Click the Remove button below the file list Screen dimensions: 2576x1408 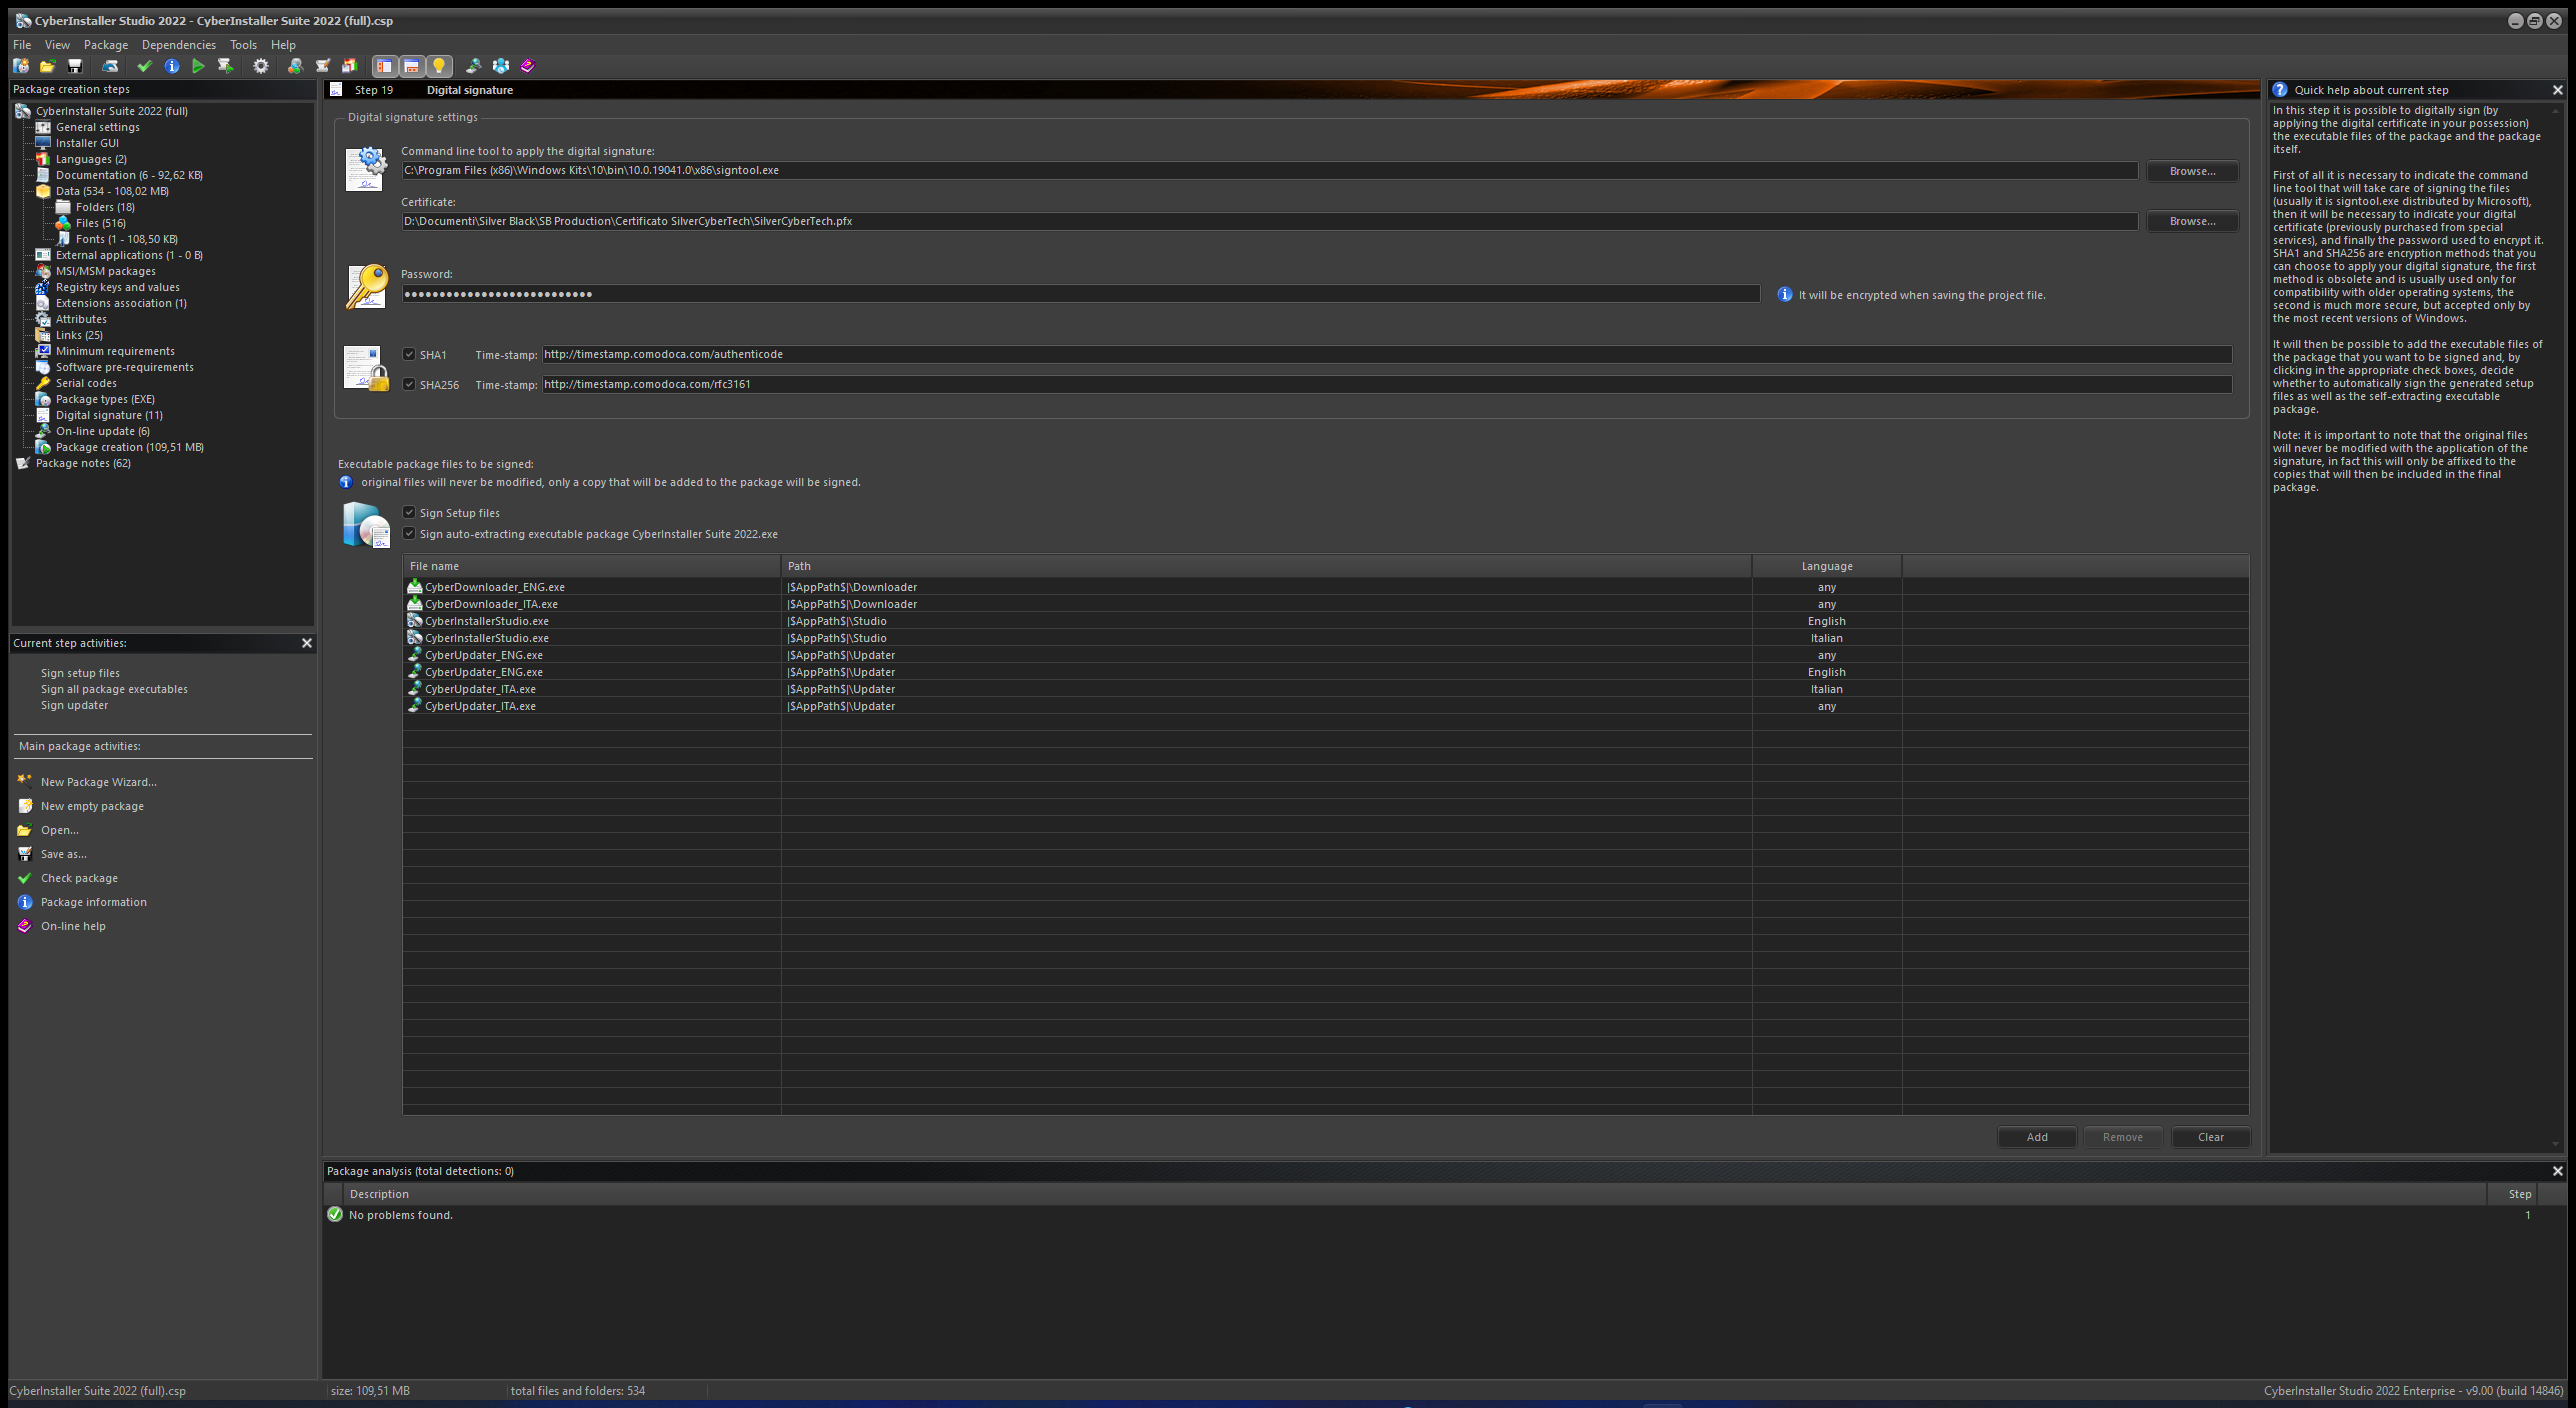[x=2123, y=1137]
